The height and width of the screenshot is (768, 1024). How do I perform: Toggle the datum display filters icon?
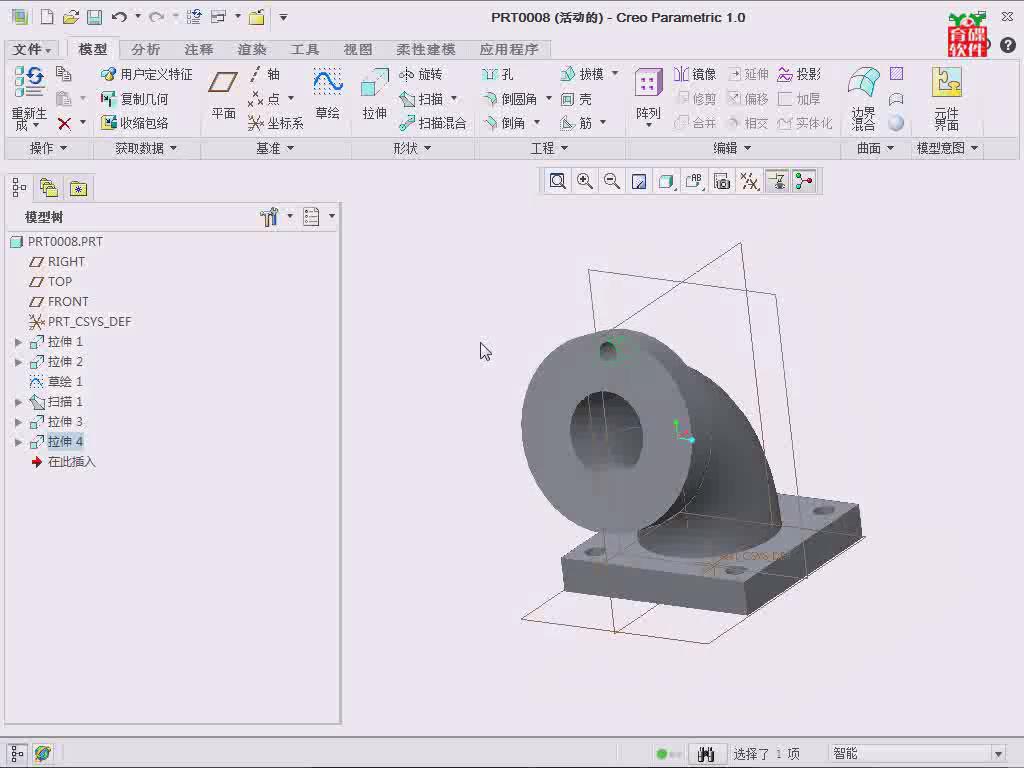[749, 181]
